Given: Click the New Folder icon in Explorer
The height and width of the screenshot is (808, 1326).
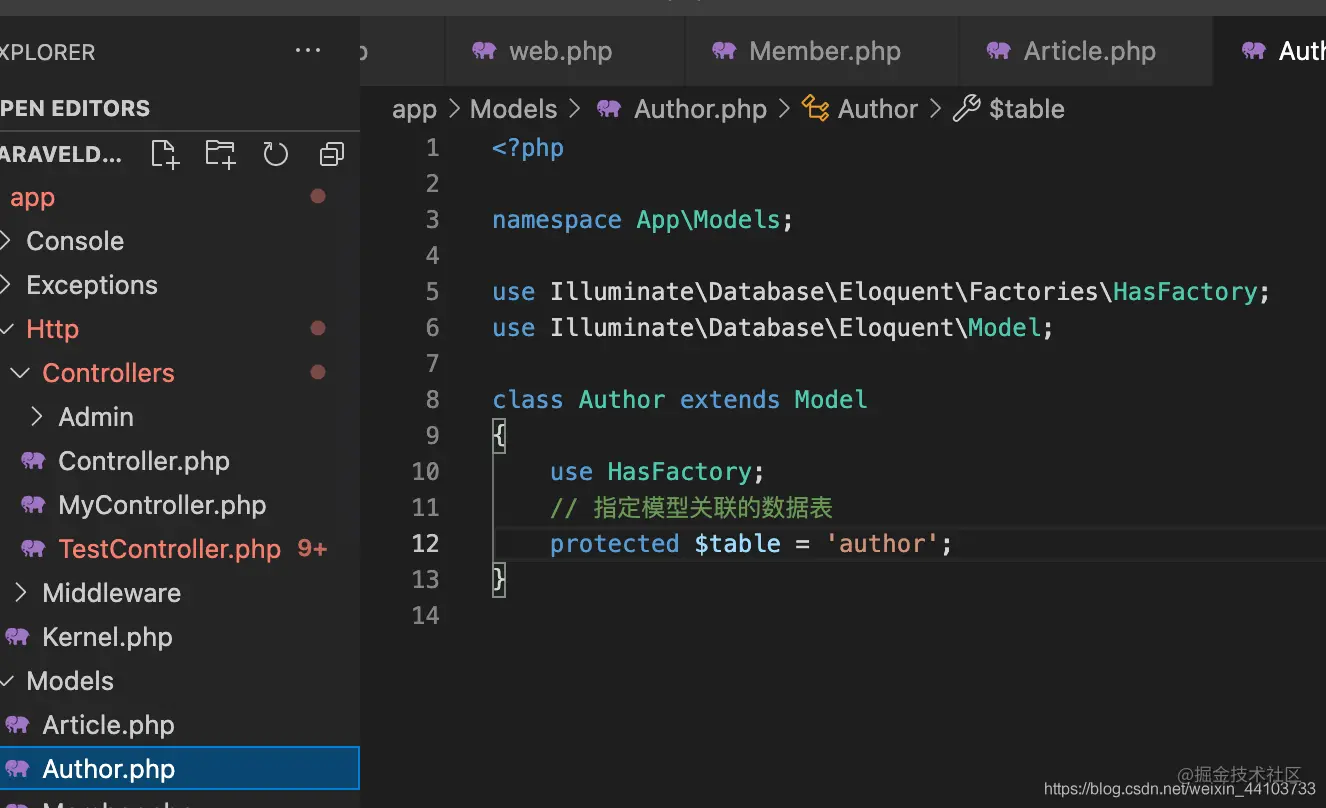Looking at the screenshot, I should [220, 154].
